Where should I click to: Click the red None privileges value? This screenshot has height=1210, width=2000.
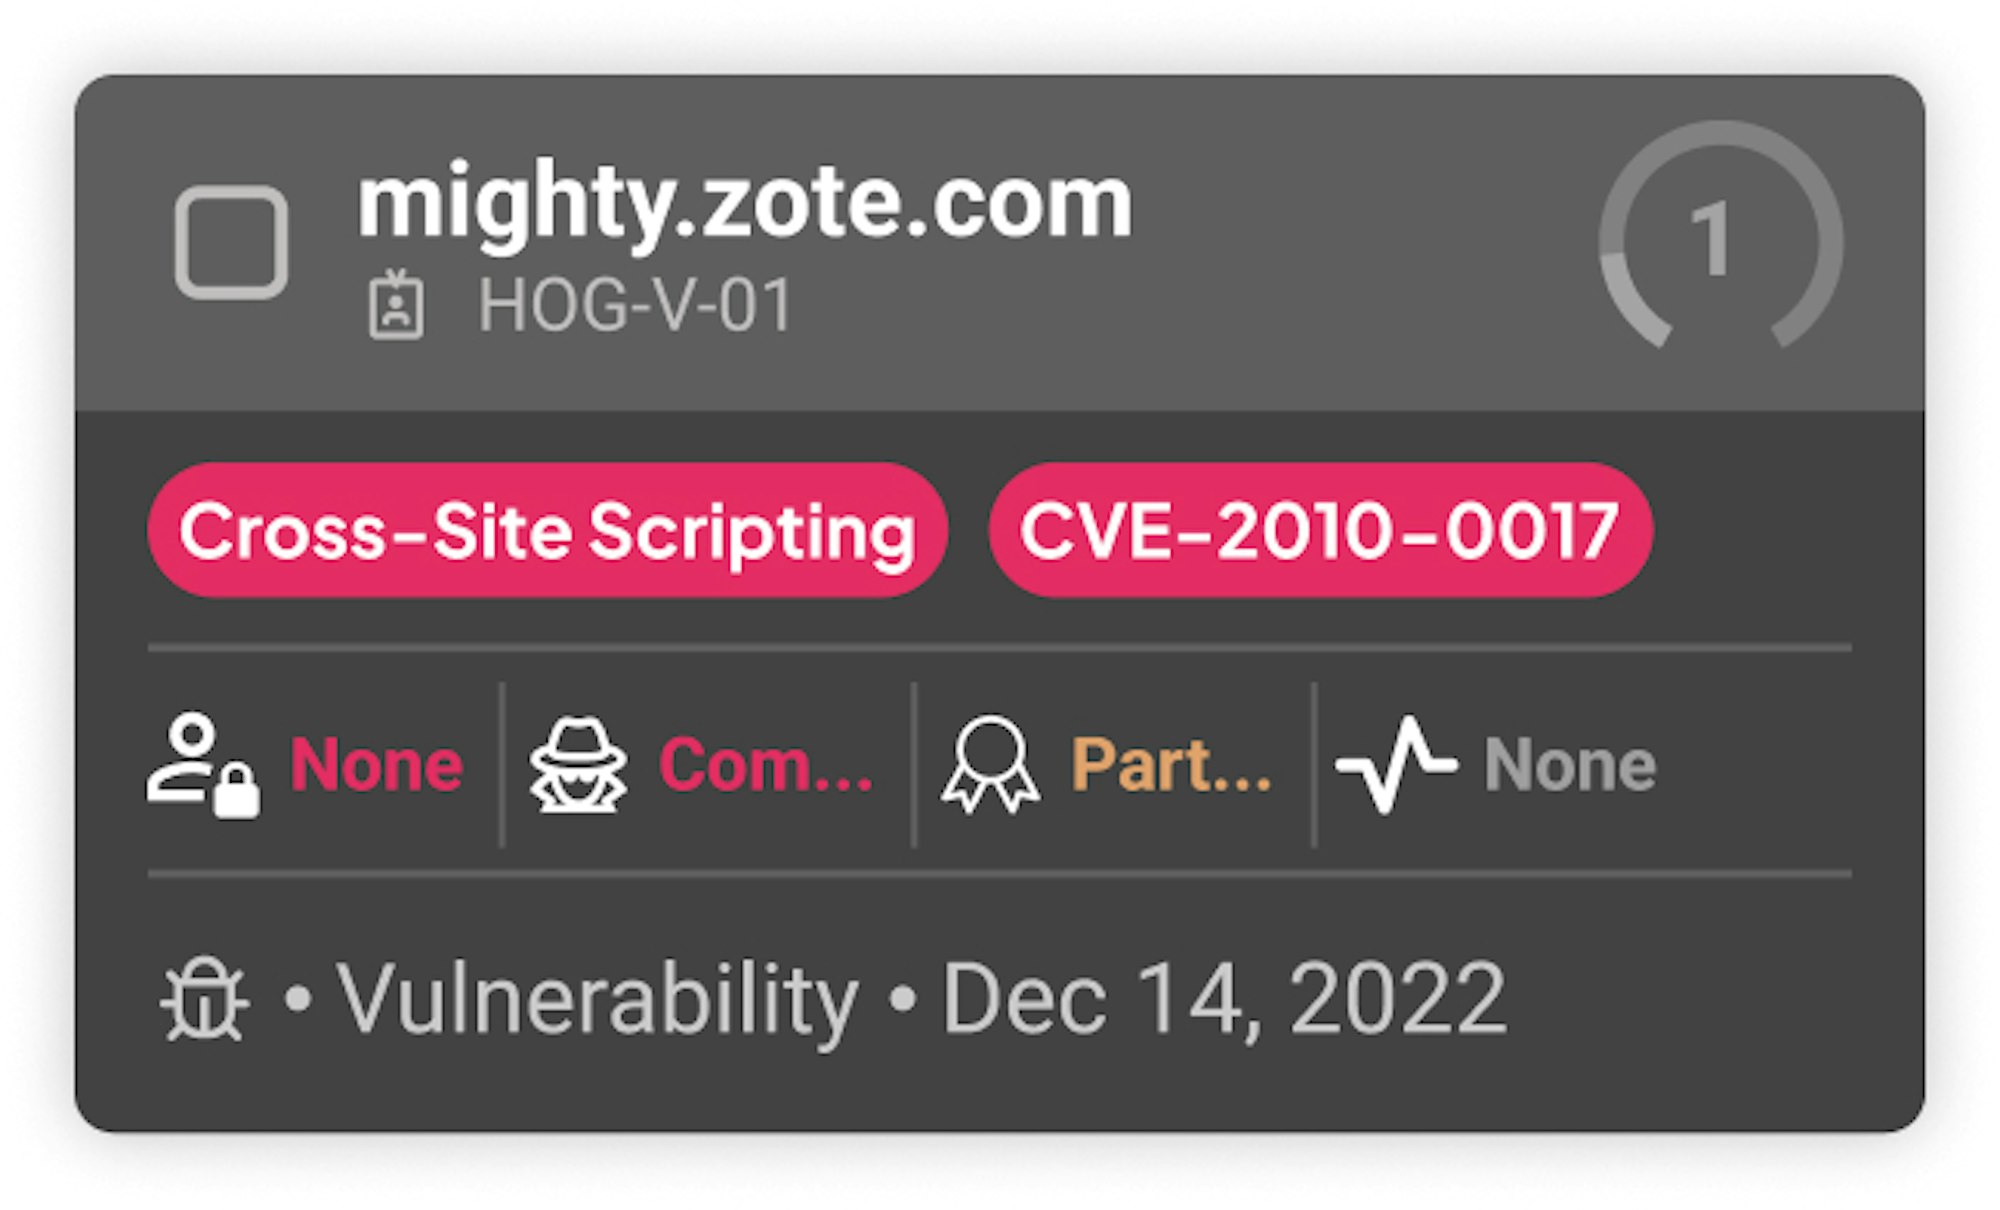[x=377, y=765]
